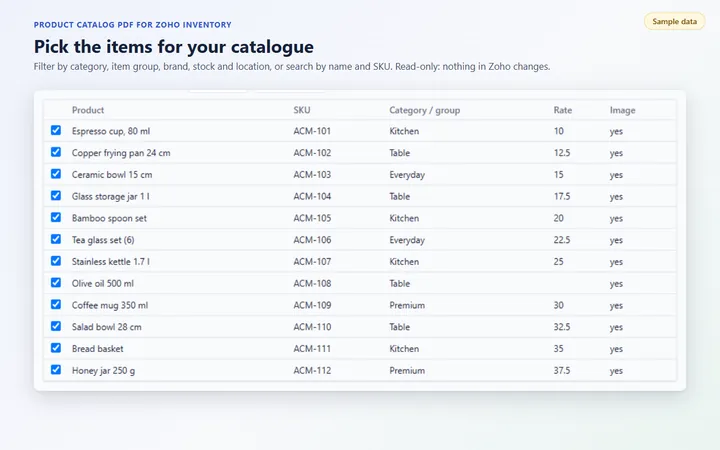Click the 'yes' image value in Bread basket row
Viewport: 720px width, 450px height.
tap(616, 349)
